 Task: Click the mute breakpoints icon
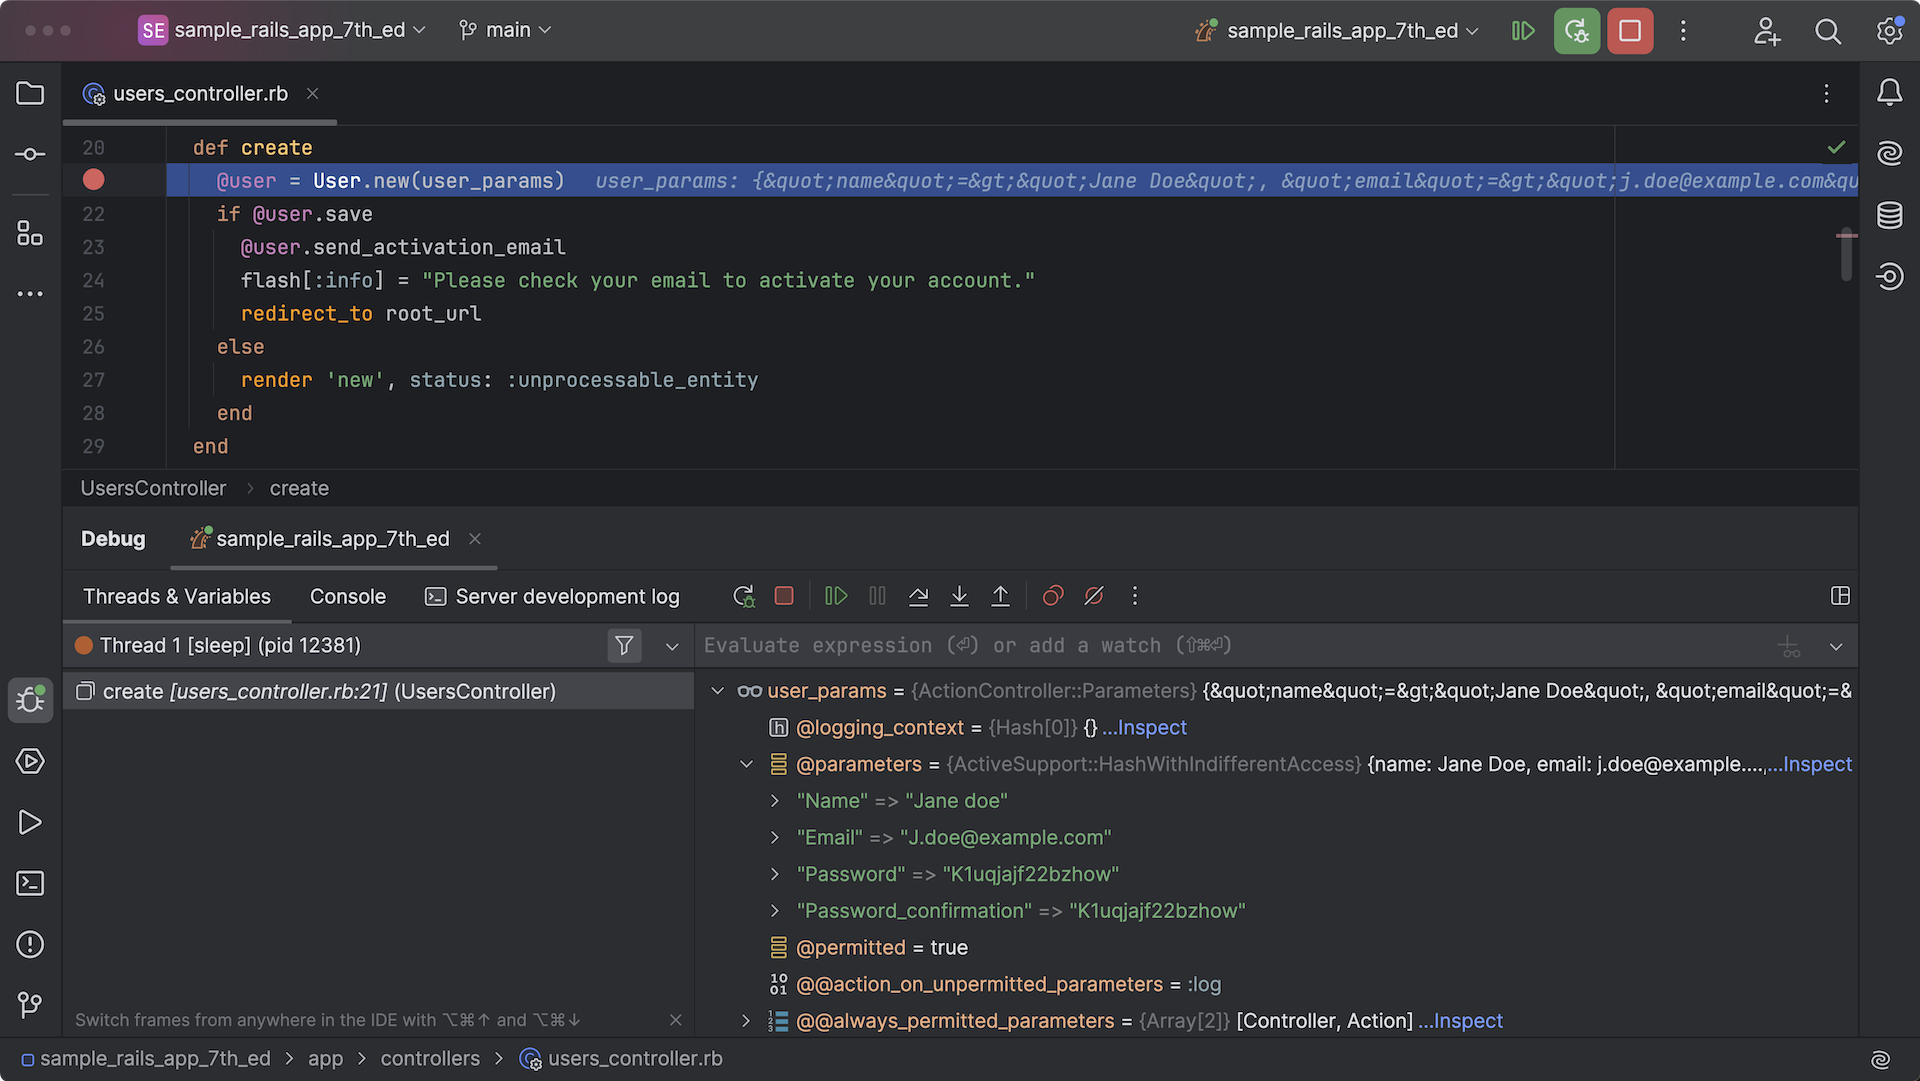(1092, 596)
